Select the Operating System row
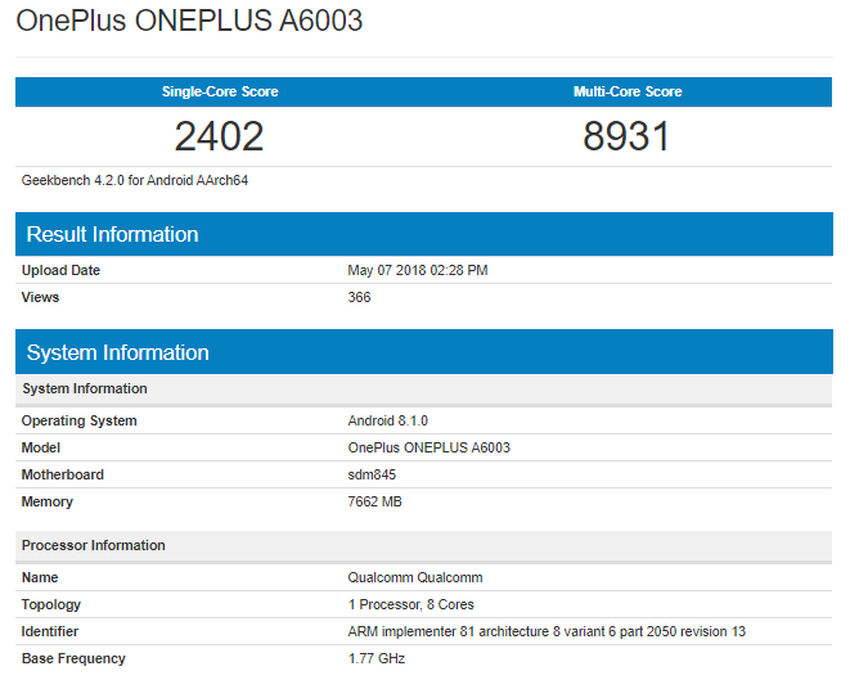 click(78, 421)
